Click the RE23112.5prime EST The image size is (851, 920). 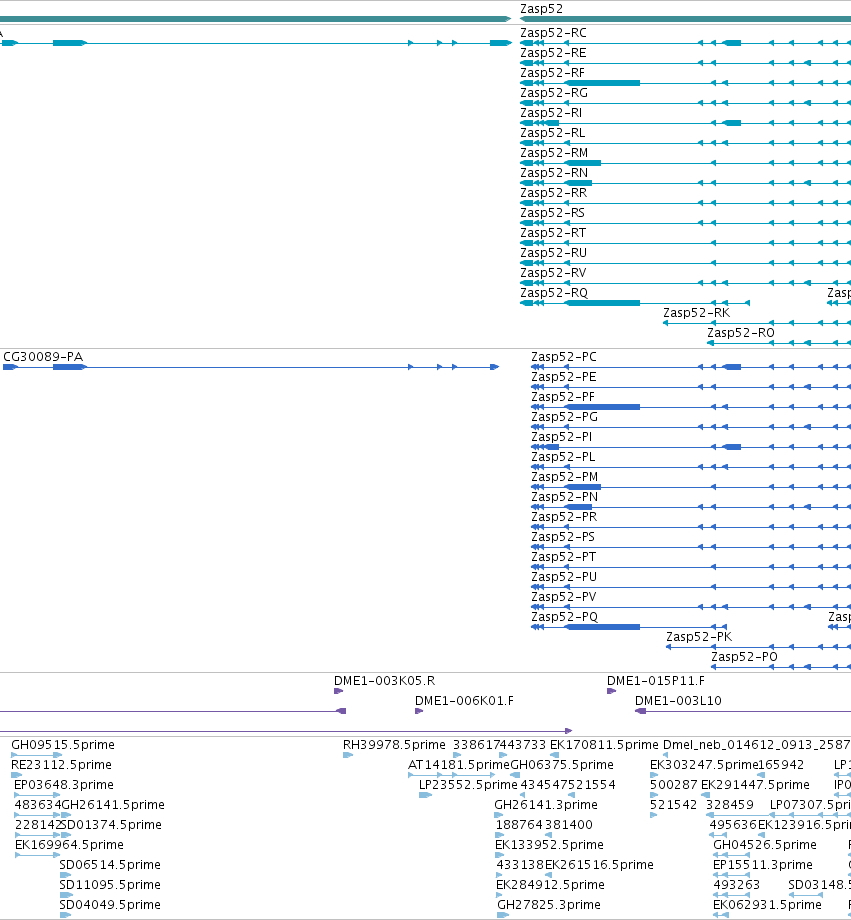(x=61, y=765)
